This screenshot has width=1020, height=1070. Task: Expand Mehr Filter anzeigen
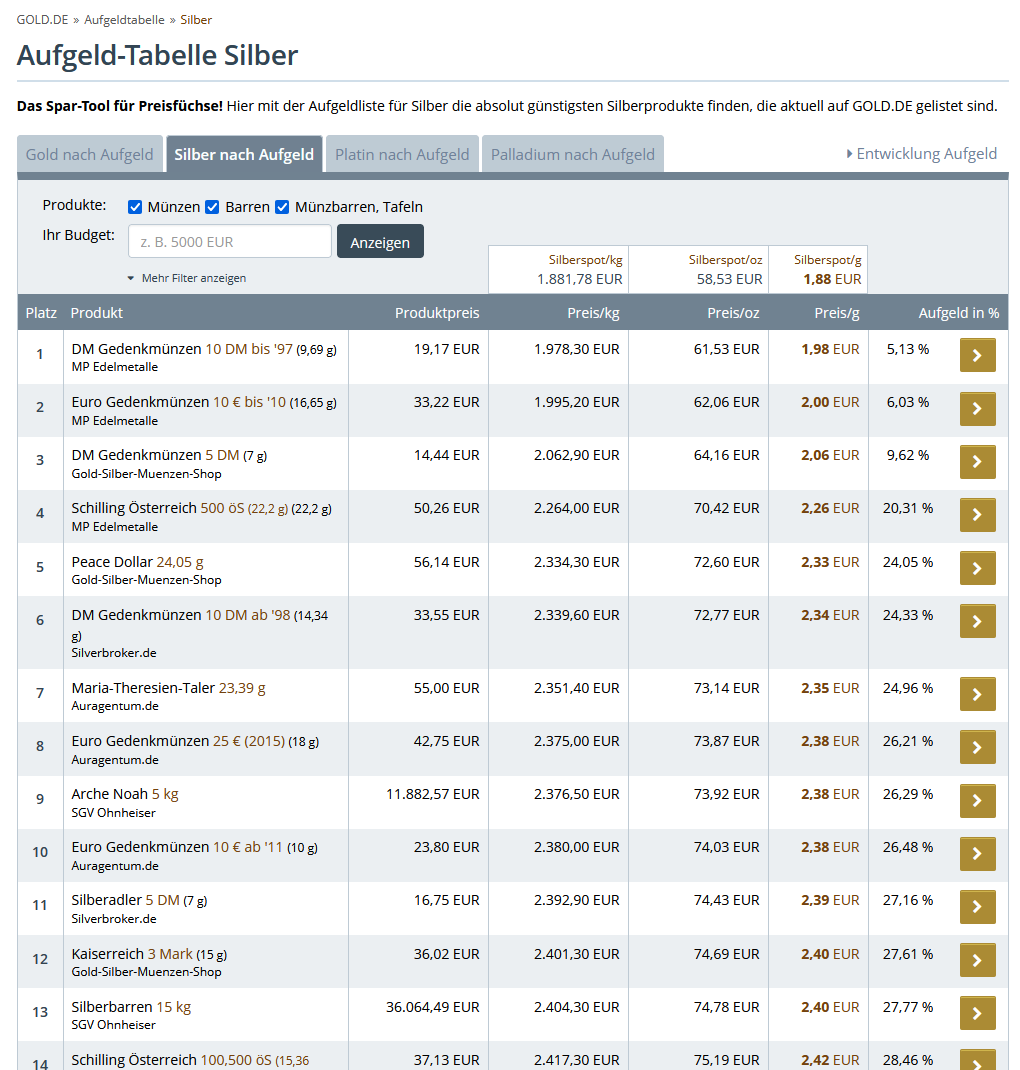(187, 278)
